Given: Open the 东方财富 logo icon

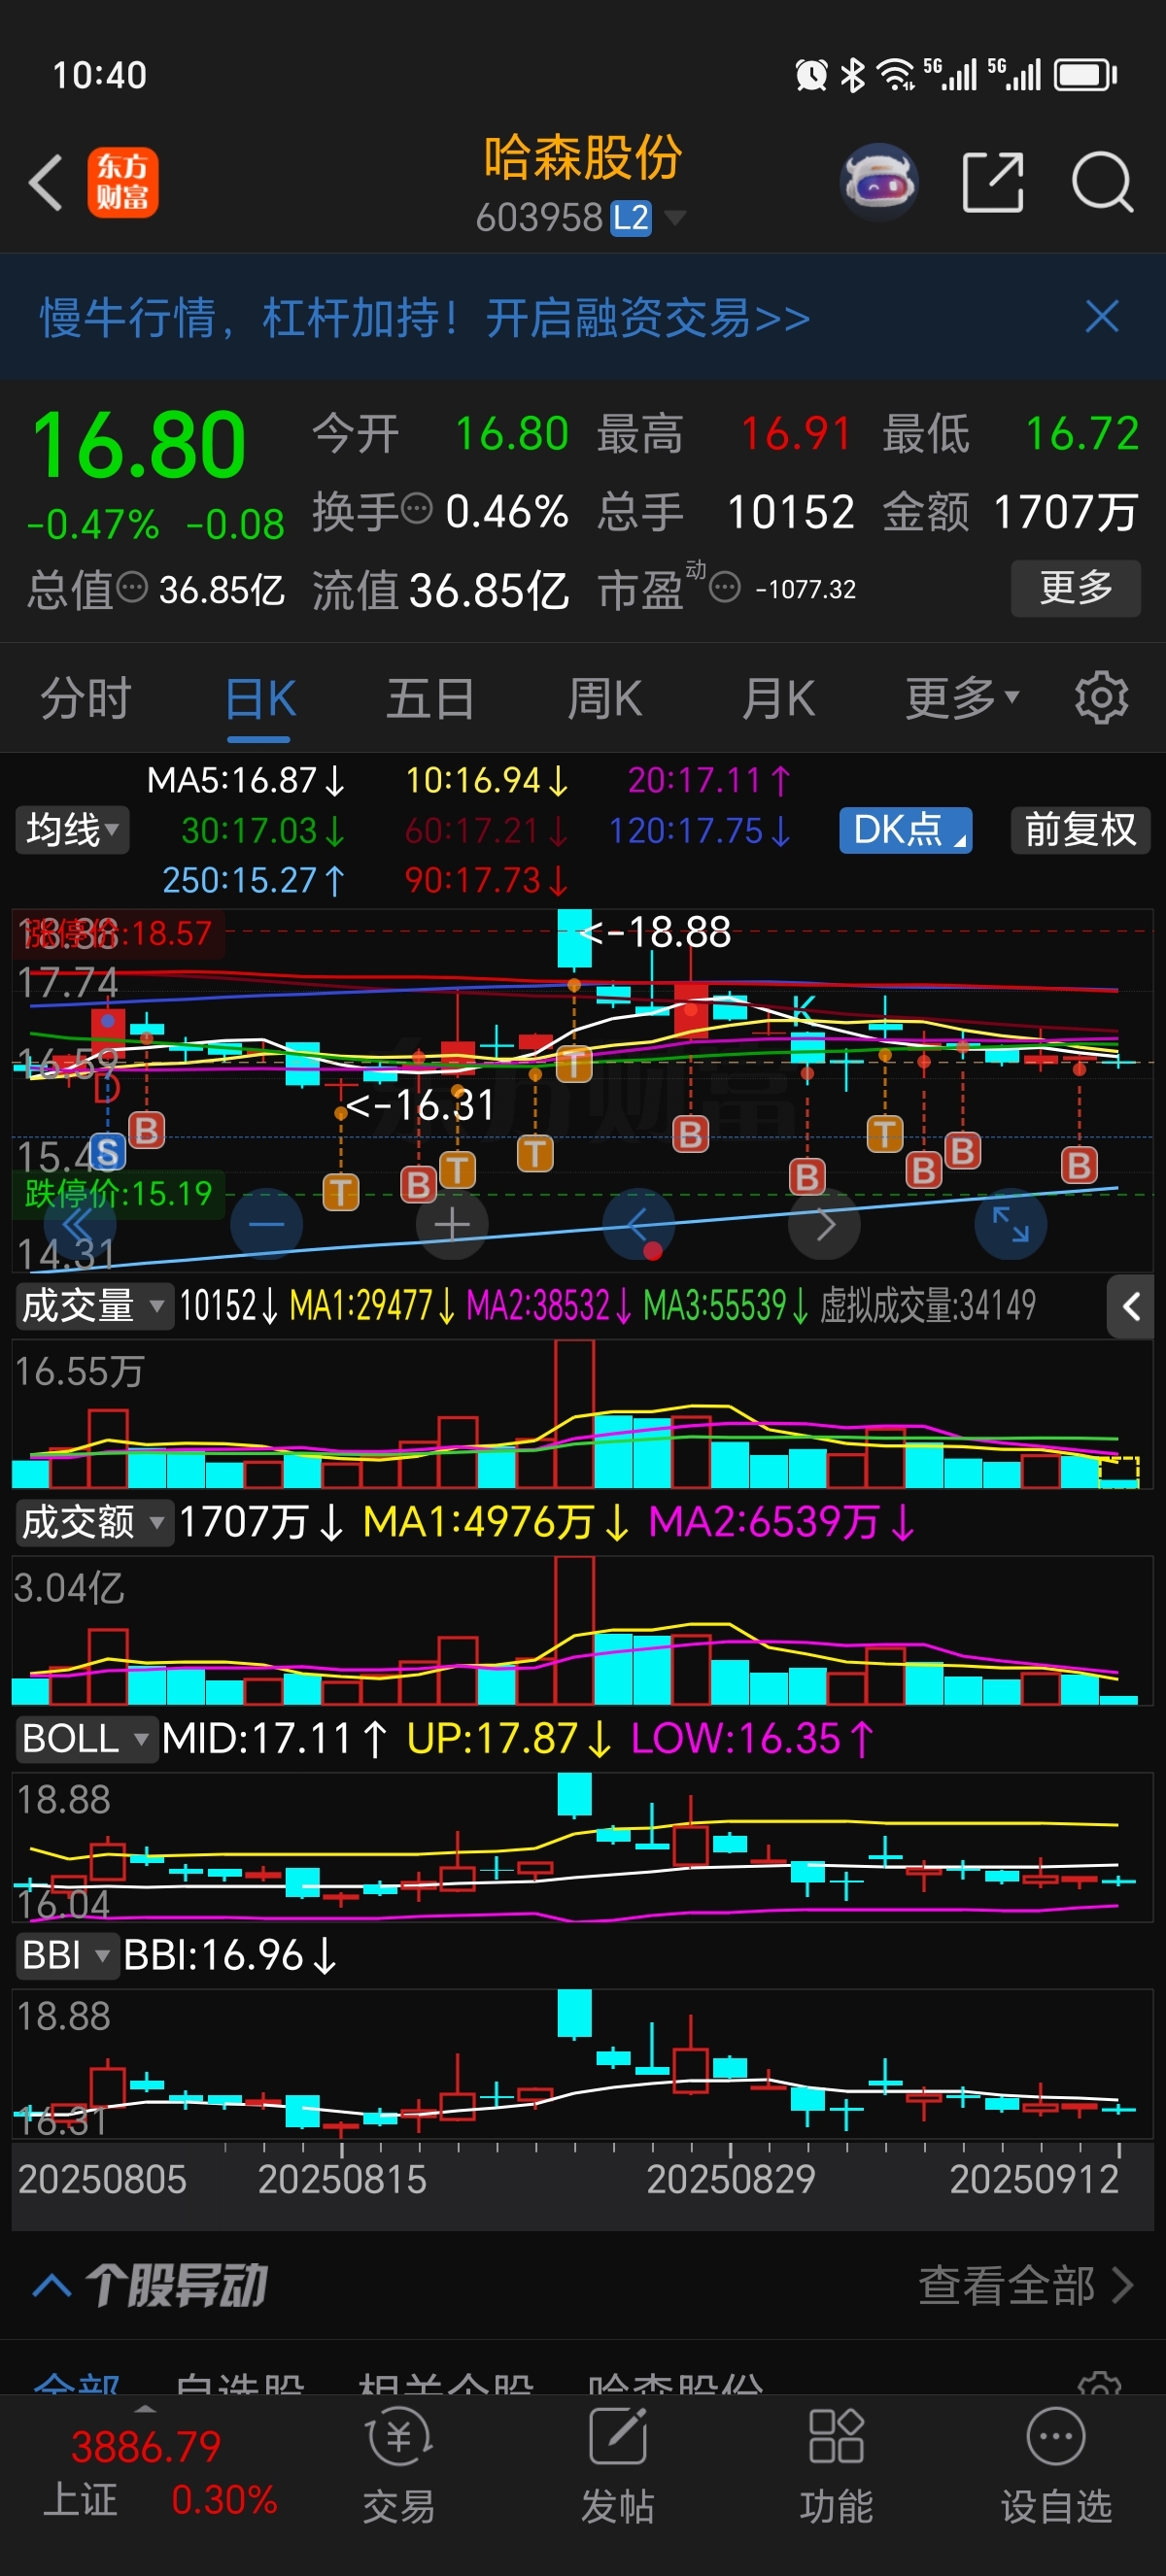Looking at the screenshot, I should point(123,182).
